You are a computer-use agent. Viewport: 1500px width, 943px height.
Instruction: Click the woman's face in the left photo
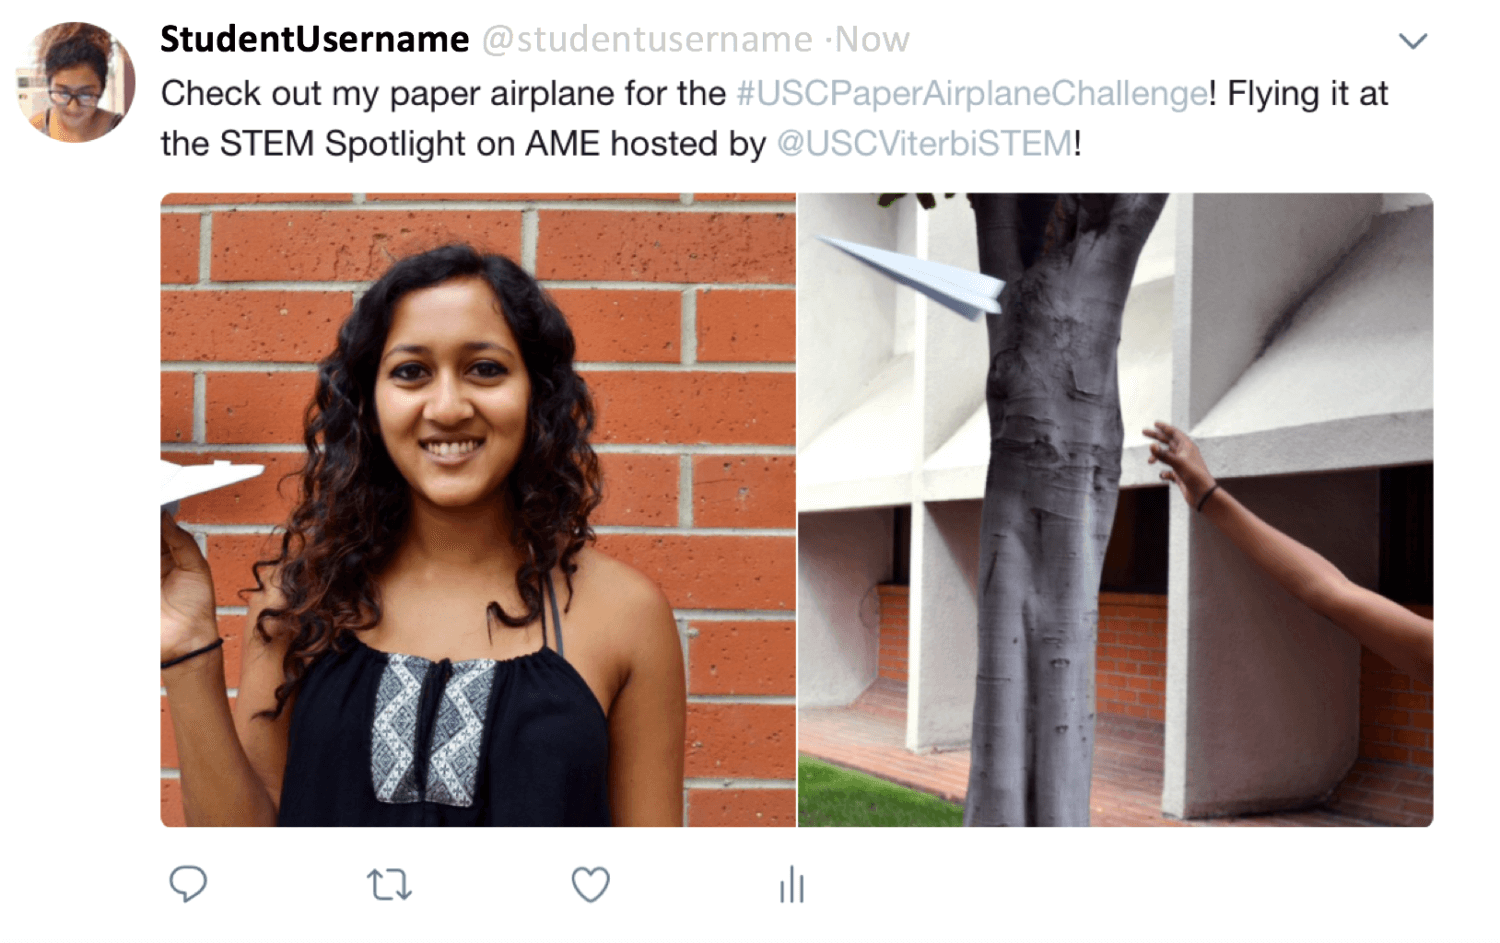point(450,390)
